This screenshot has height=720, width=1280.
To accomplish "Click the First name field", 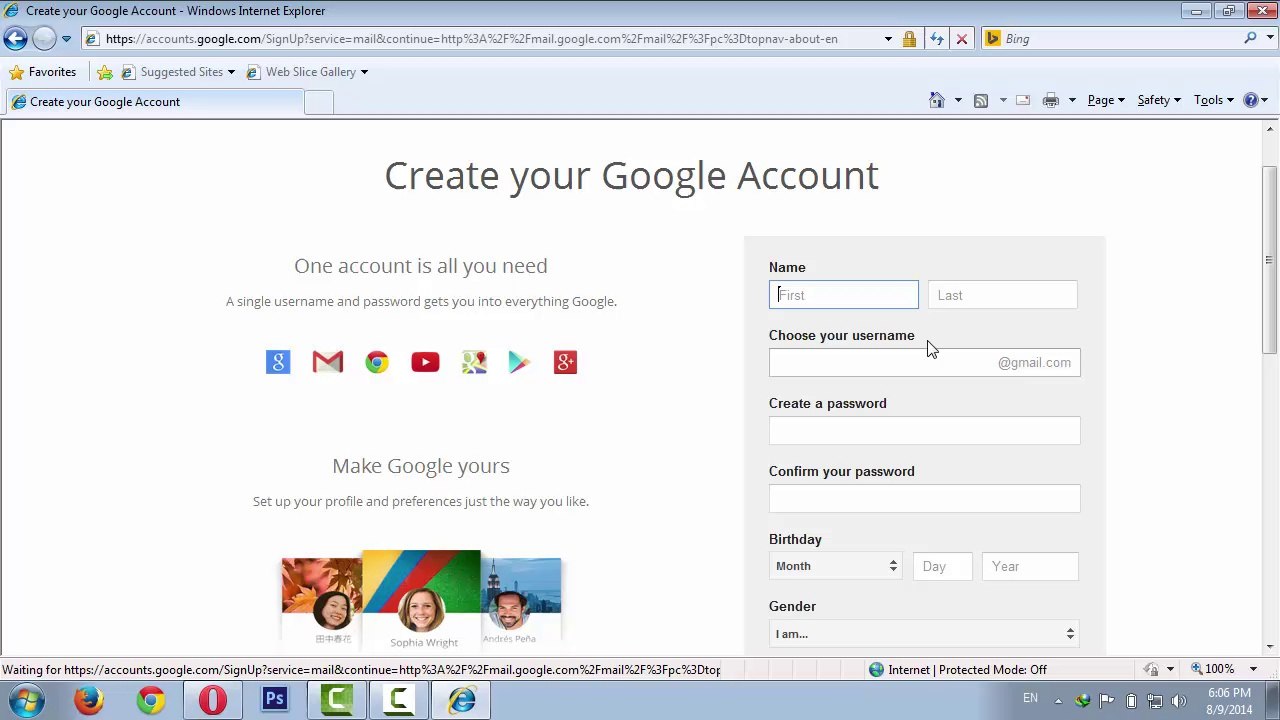I will point(844,295).
